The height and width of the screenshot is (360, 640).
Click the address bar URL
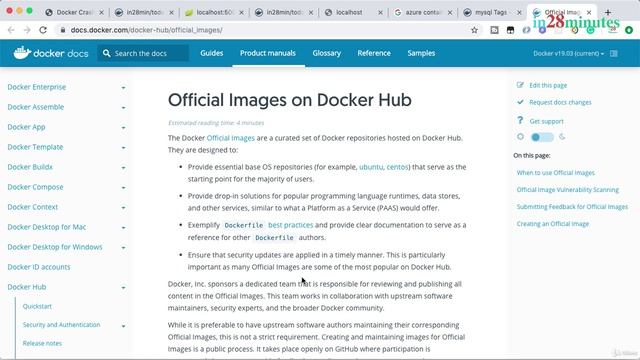coord(147,30)
